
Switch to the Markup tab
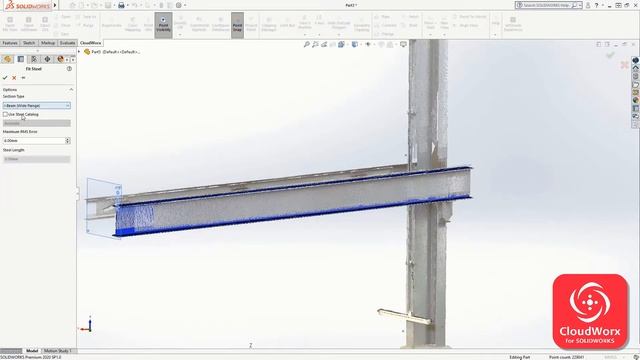[x=48, y=43]
